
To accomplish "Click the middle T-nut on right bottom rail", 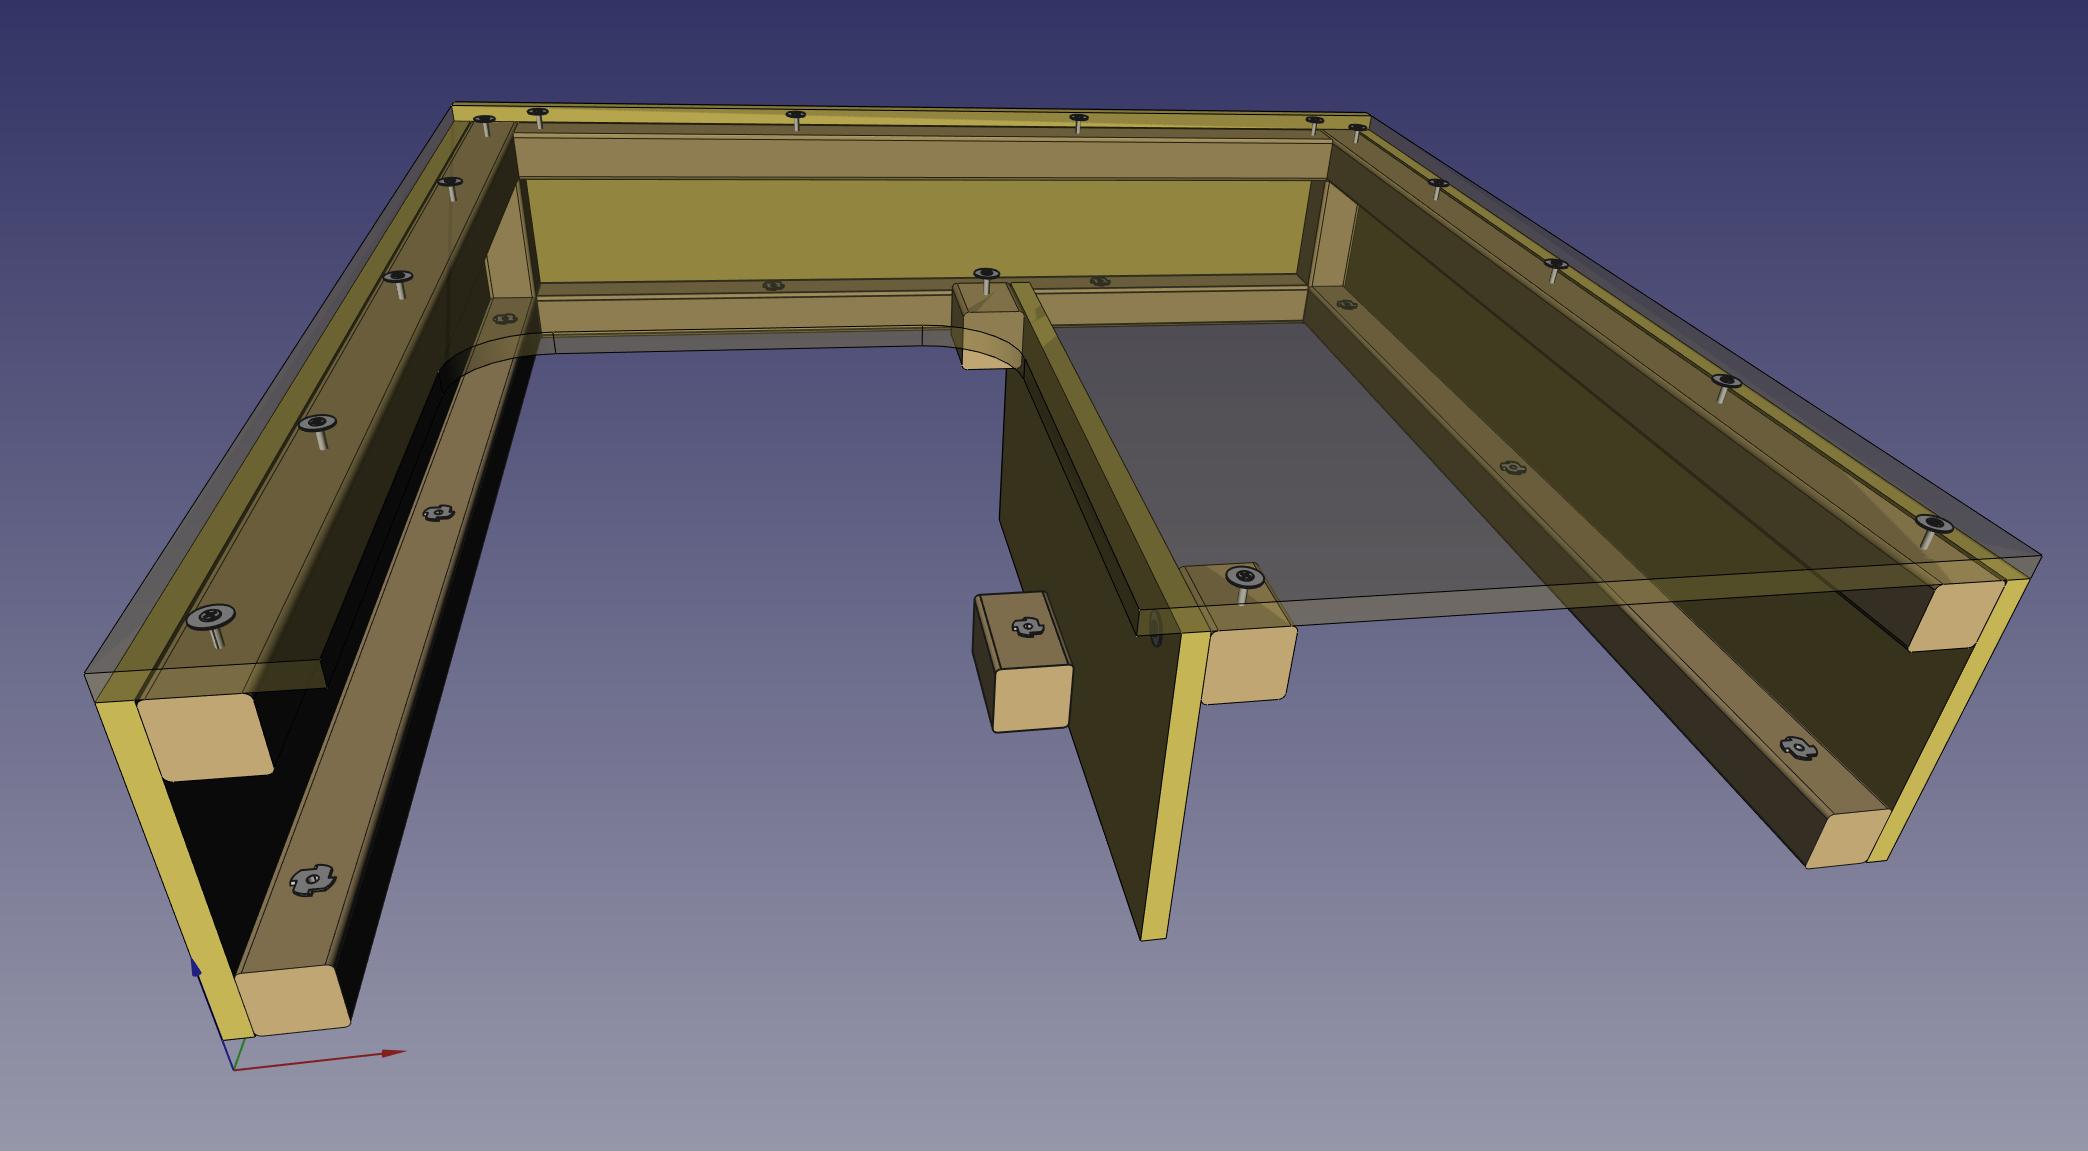I will pos(1513,467).
